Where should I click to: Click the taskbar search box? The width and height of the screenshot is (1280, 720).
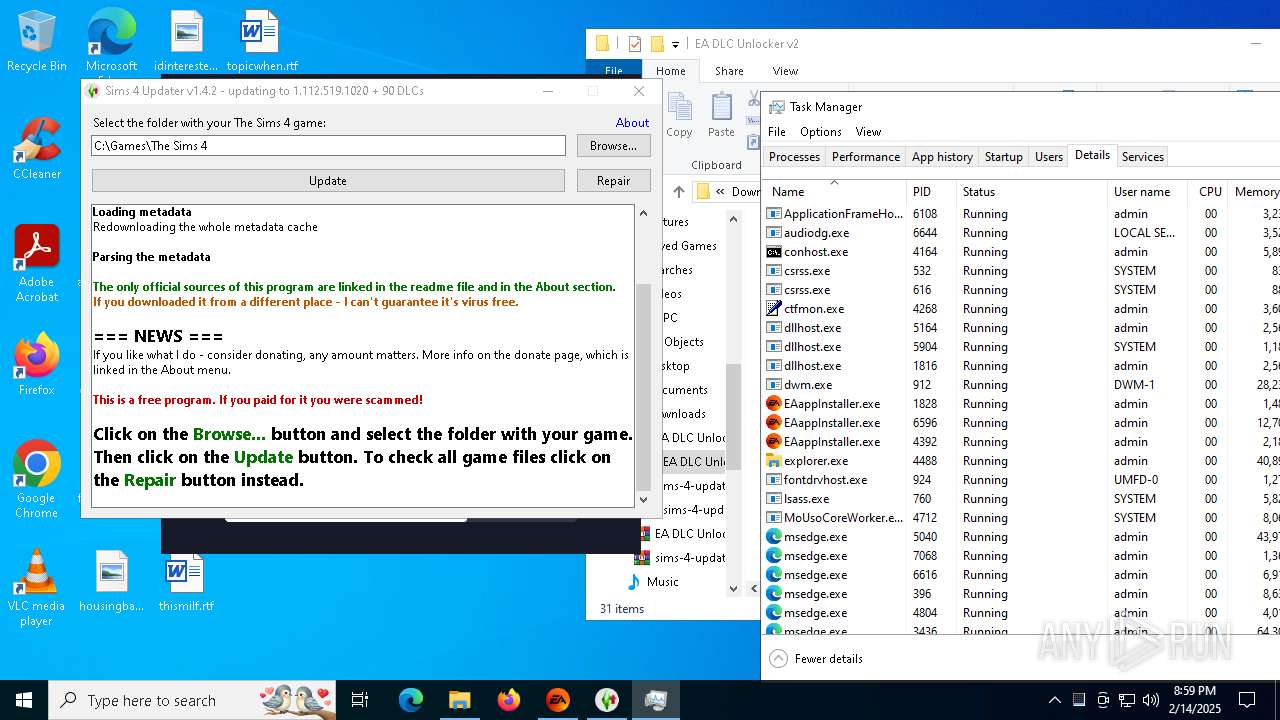pos(192,700)
